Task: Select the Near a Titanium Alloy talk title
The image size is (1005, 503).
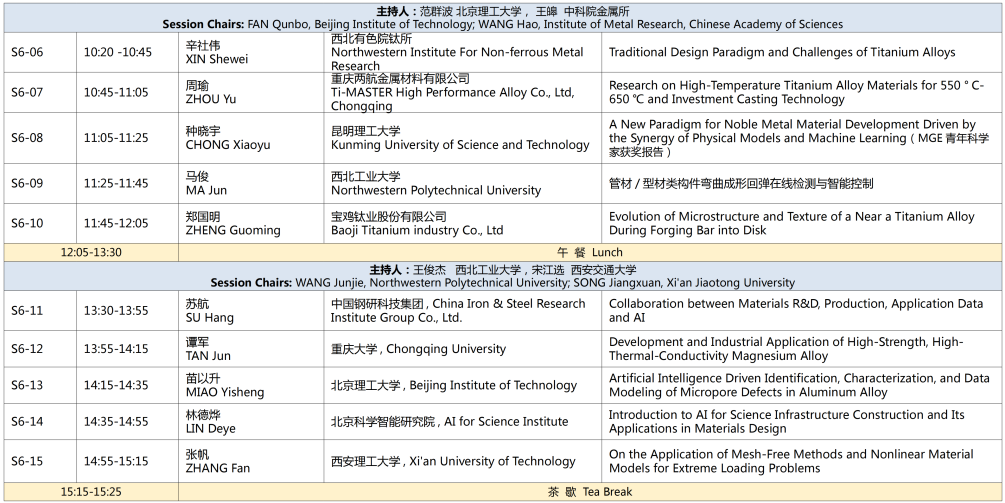Action: point(791,223)
